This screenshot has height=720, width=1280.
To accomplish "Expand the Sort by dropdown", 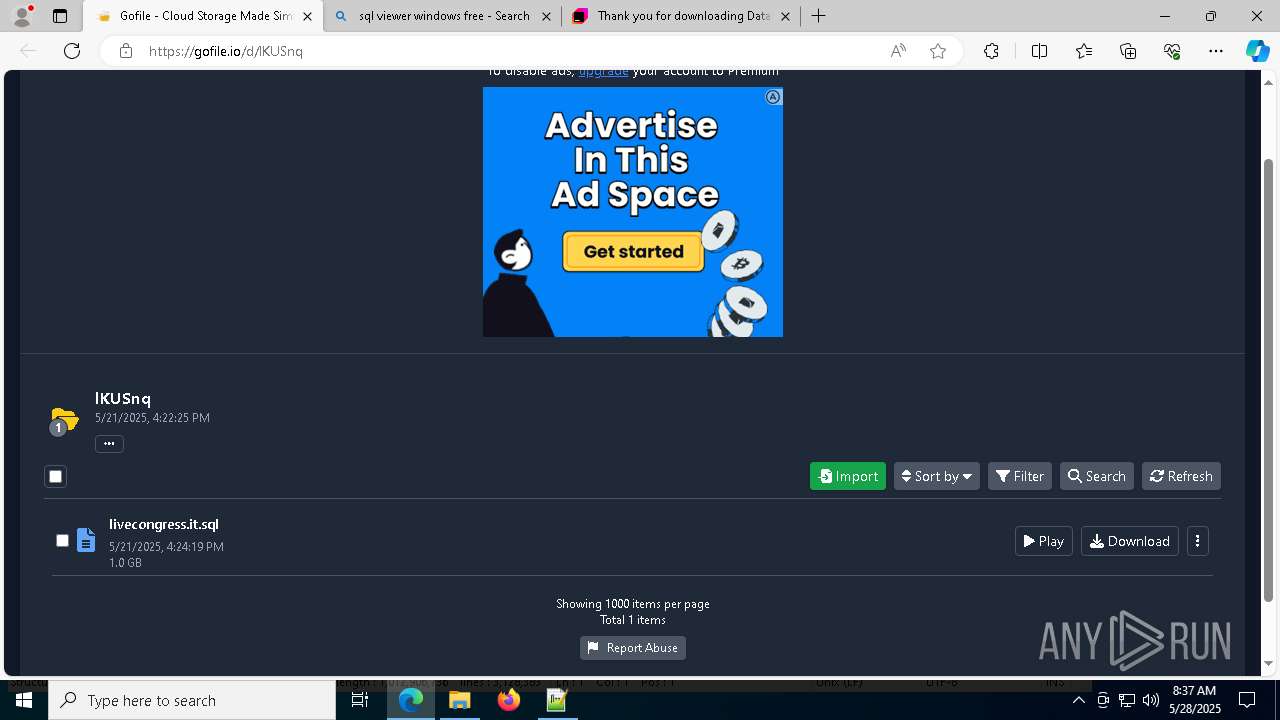I will pyautogui.click(x=937, y=476).
